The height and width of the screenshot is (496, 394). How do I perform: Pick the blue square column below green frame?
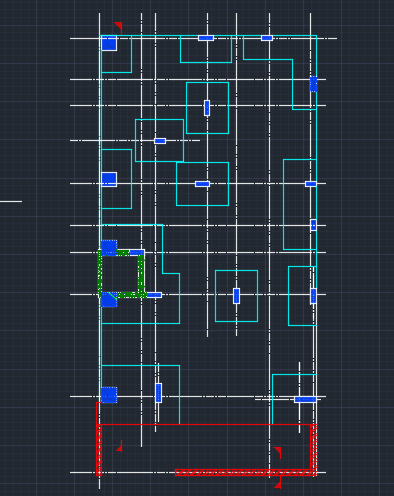[109, 299]
